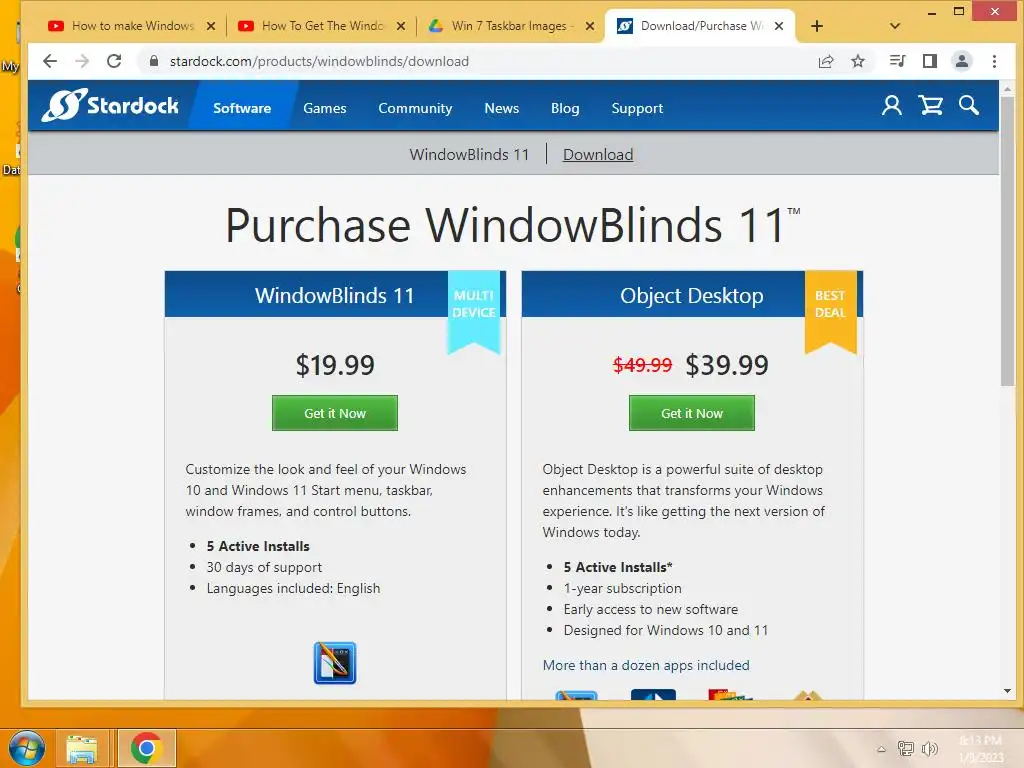The width and height of the screenshot is (1024, 768).
Task: Click 'Designed for Windows 10 and 11' bullet
Action: (665, 630)
